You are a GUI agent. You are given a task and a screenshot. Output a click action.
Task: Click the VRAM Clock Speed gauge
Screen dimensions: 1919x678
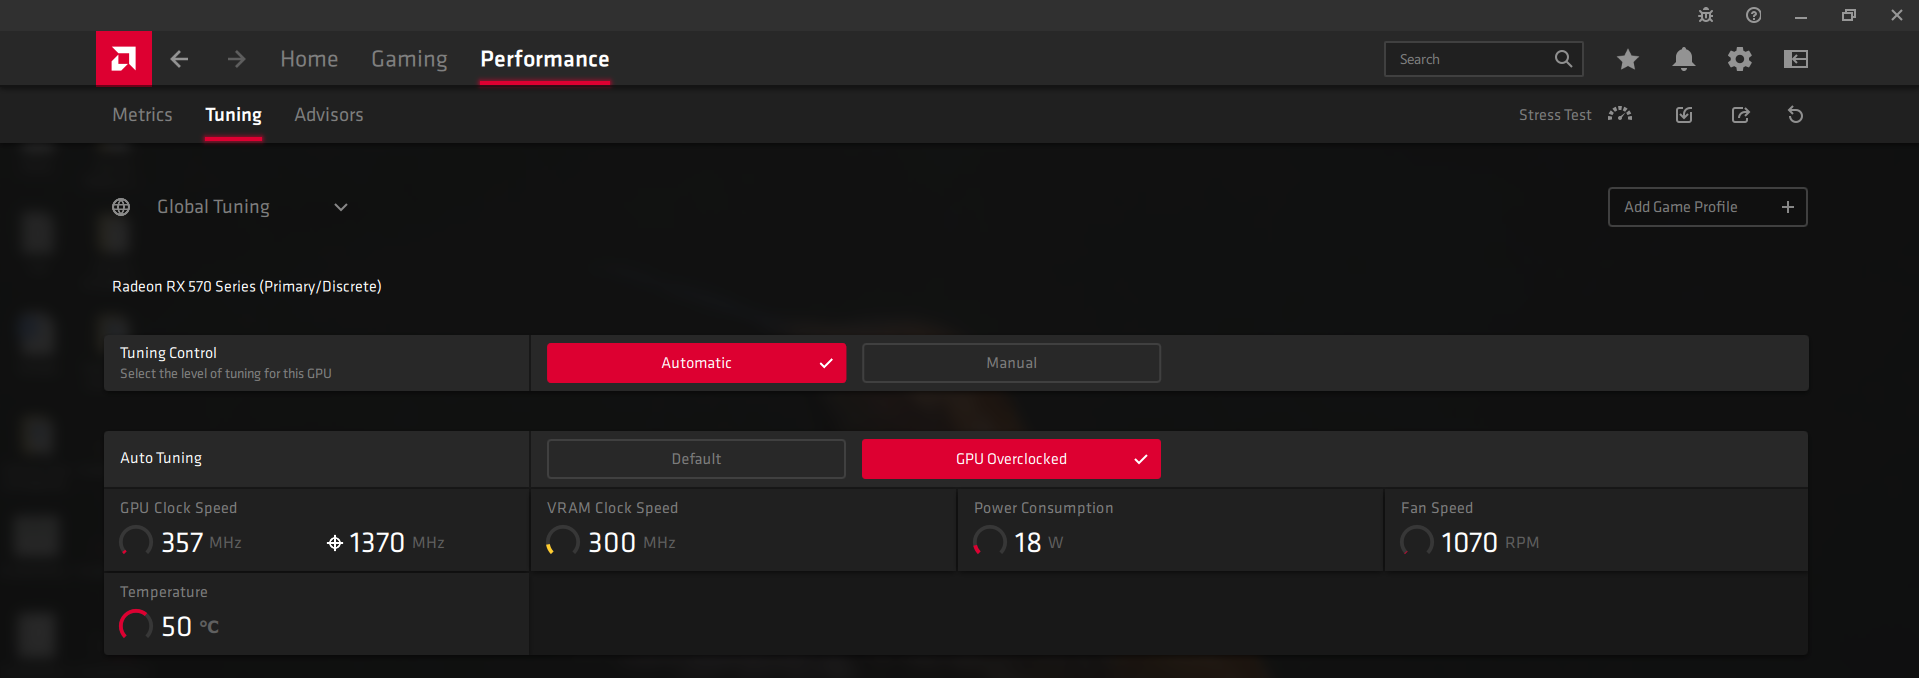point(563,542)
